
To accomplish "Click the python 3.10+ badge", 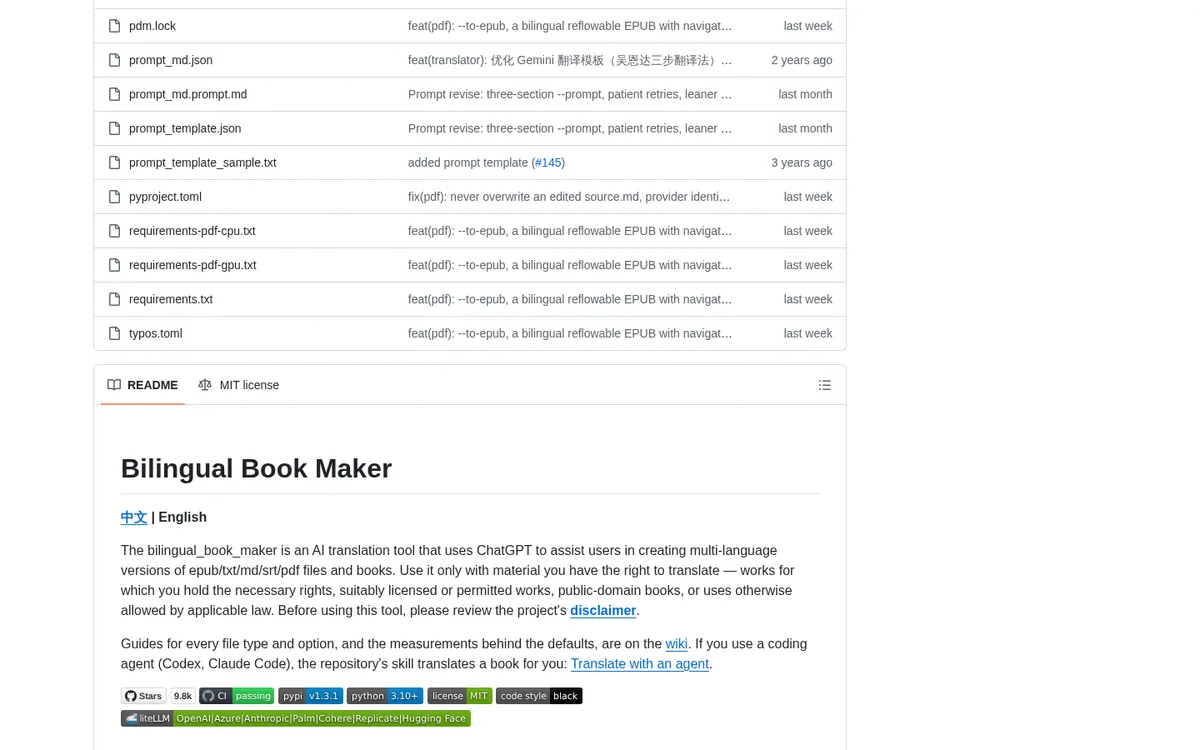I will pyautogui.click(x=385, y=696).
